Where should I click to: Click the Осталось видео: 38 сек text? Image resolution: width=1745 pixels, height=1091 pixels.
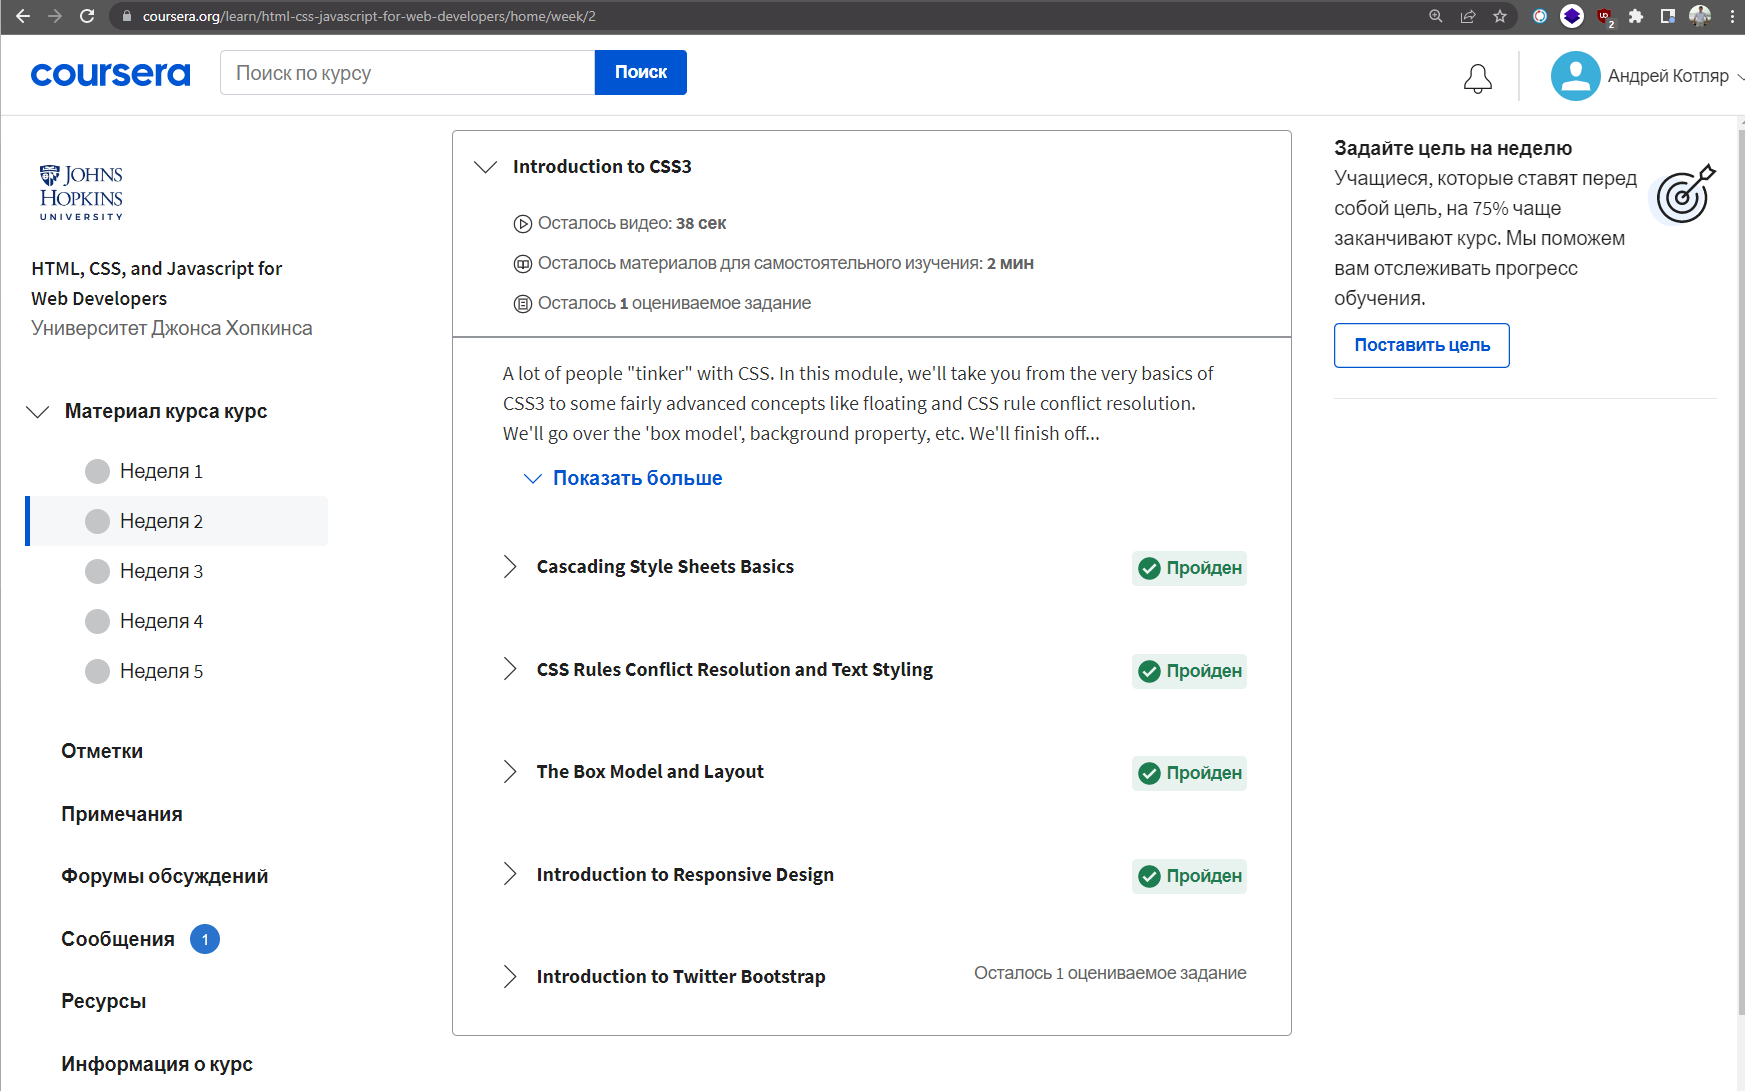coord(632,223)
